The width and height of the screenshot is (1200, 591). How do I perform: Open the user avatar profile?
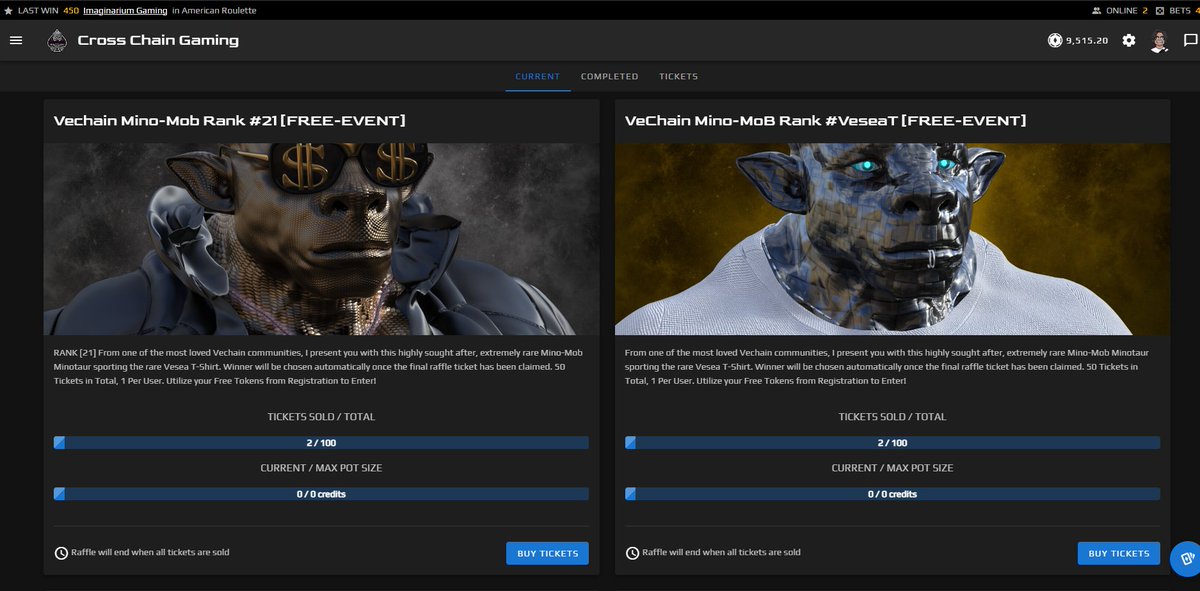tap(1160, 41)
